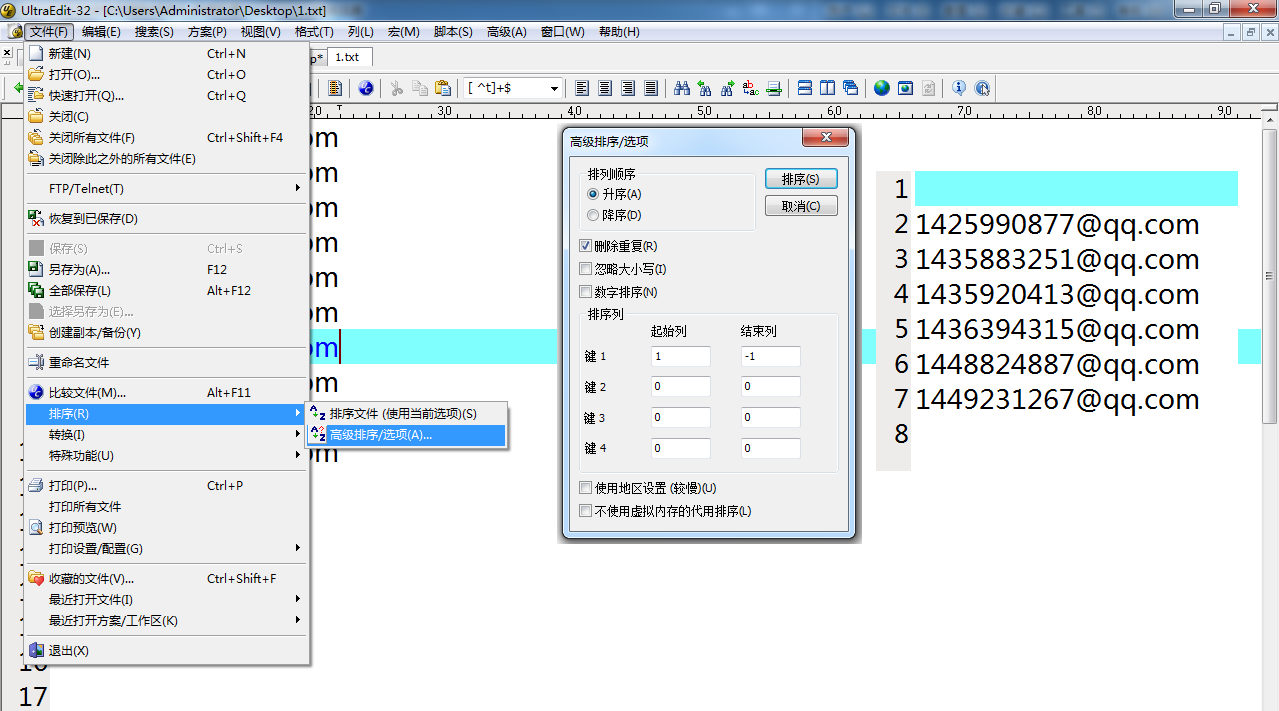Uncheck 删除重复 checkbox
The width and height of the screenshot is (1279, 711).
[x=586, y=246]
